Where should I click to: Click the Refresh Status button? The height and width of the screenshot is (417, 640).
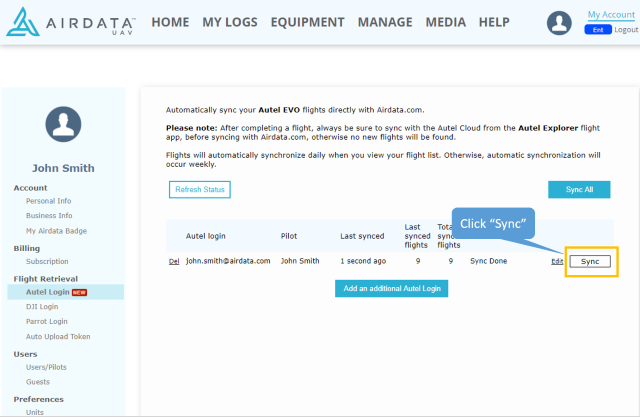point(200,190)
